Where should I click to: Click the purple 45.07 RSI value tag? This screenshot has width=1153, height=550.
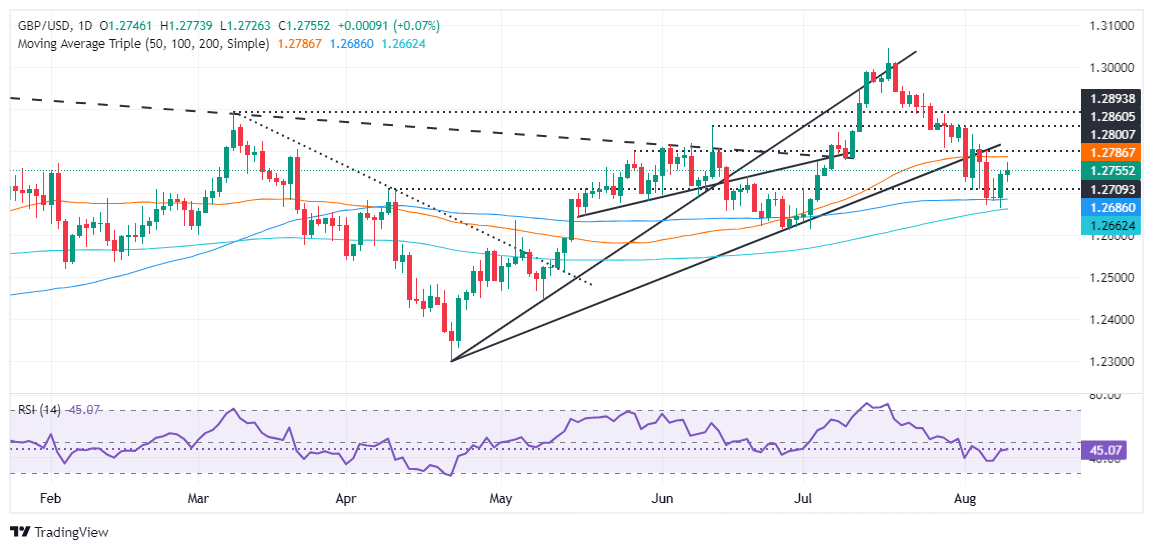coord(1105,449)
